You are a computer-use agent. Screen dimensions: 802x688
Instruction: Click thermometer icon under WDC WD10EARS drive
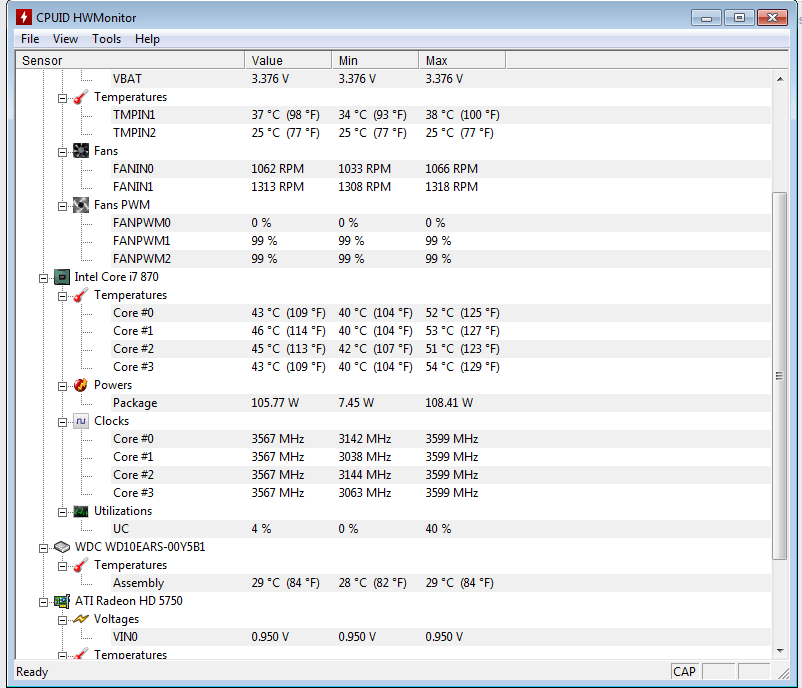point(80,565)
